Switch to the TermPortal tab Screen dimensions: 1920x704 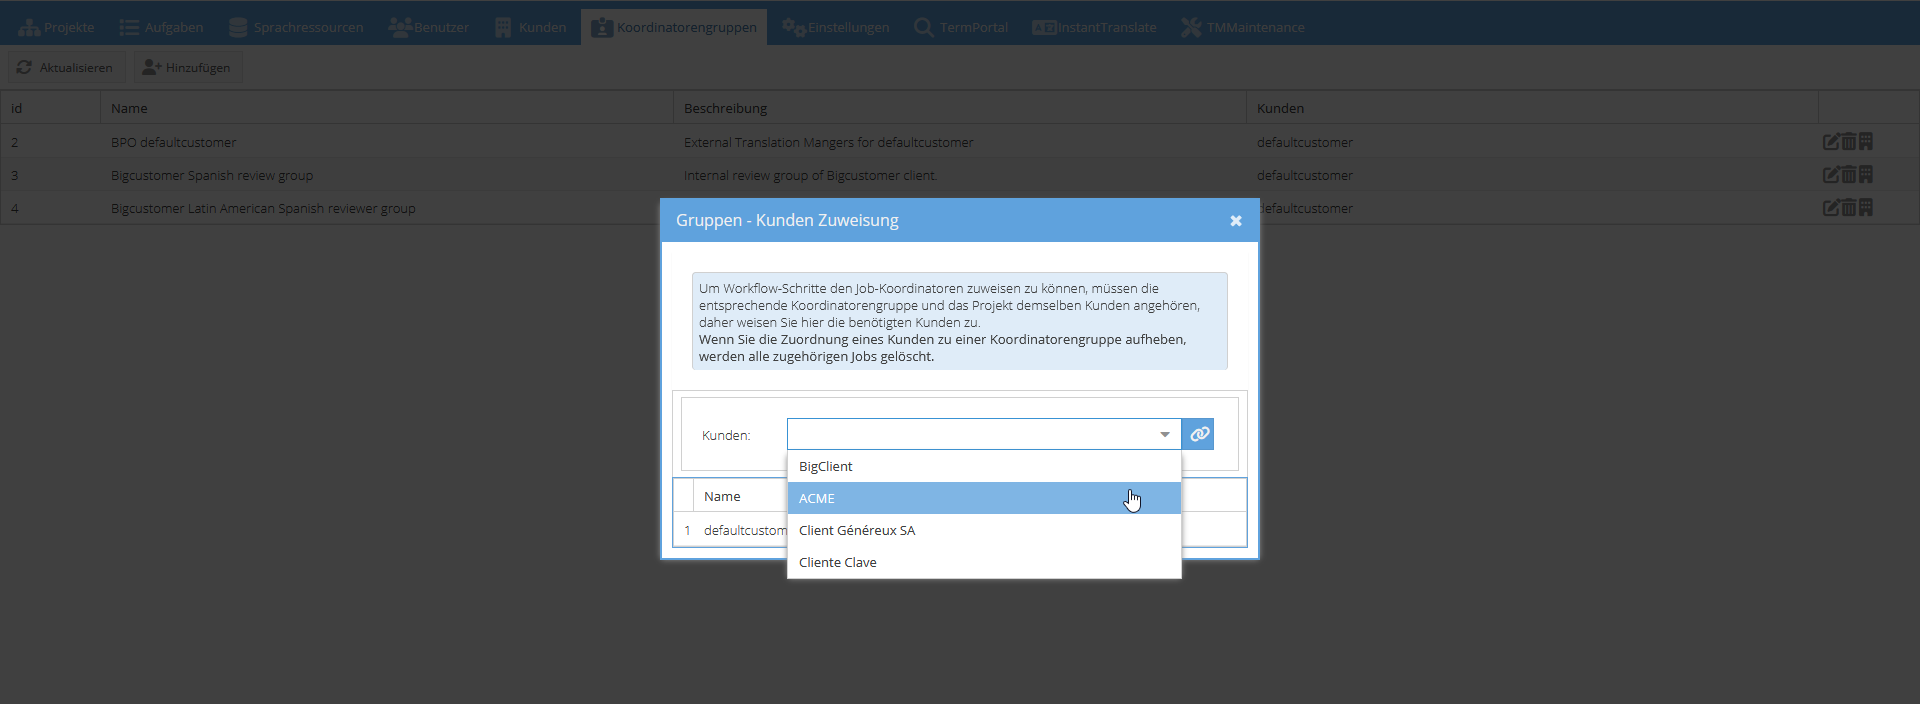[x=961, y=27]
